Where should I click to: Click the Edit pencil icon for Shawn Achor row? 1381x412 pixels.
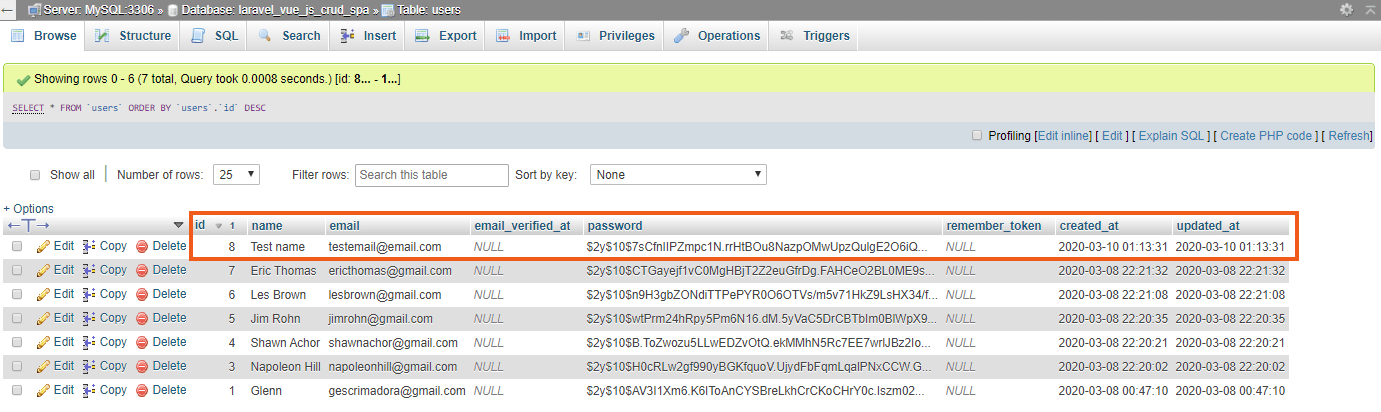tap(43, 342)
